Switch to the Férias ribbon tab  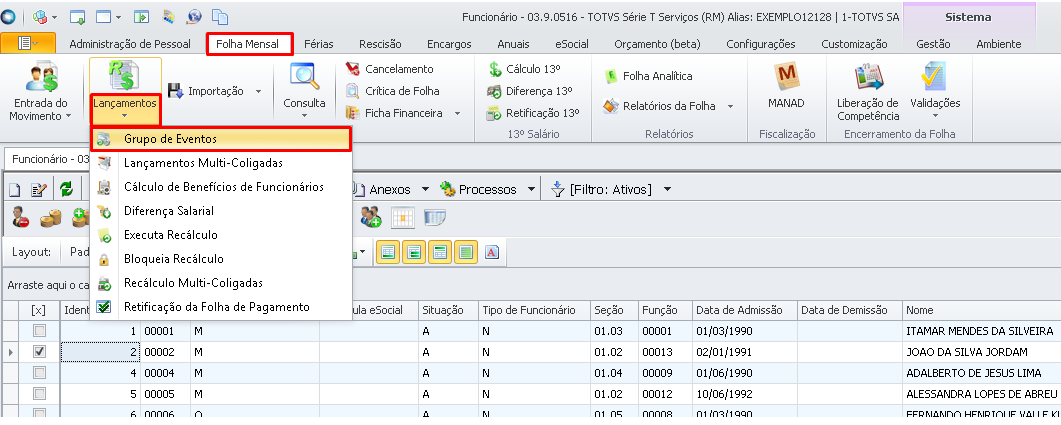pyautogui.click(x=319, y=44)
